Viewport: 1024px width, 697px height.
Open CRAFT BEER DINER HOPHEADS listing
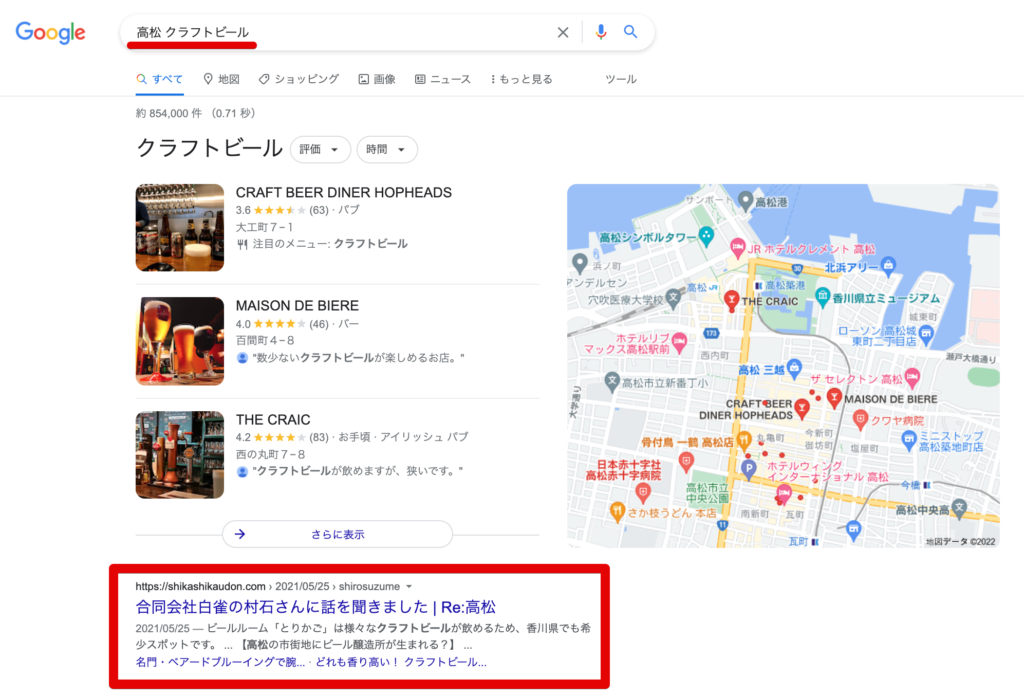pos(344,192)
